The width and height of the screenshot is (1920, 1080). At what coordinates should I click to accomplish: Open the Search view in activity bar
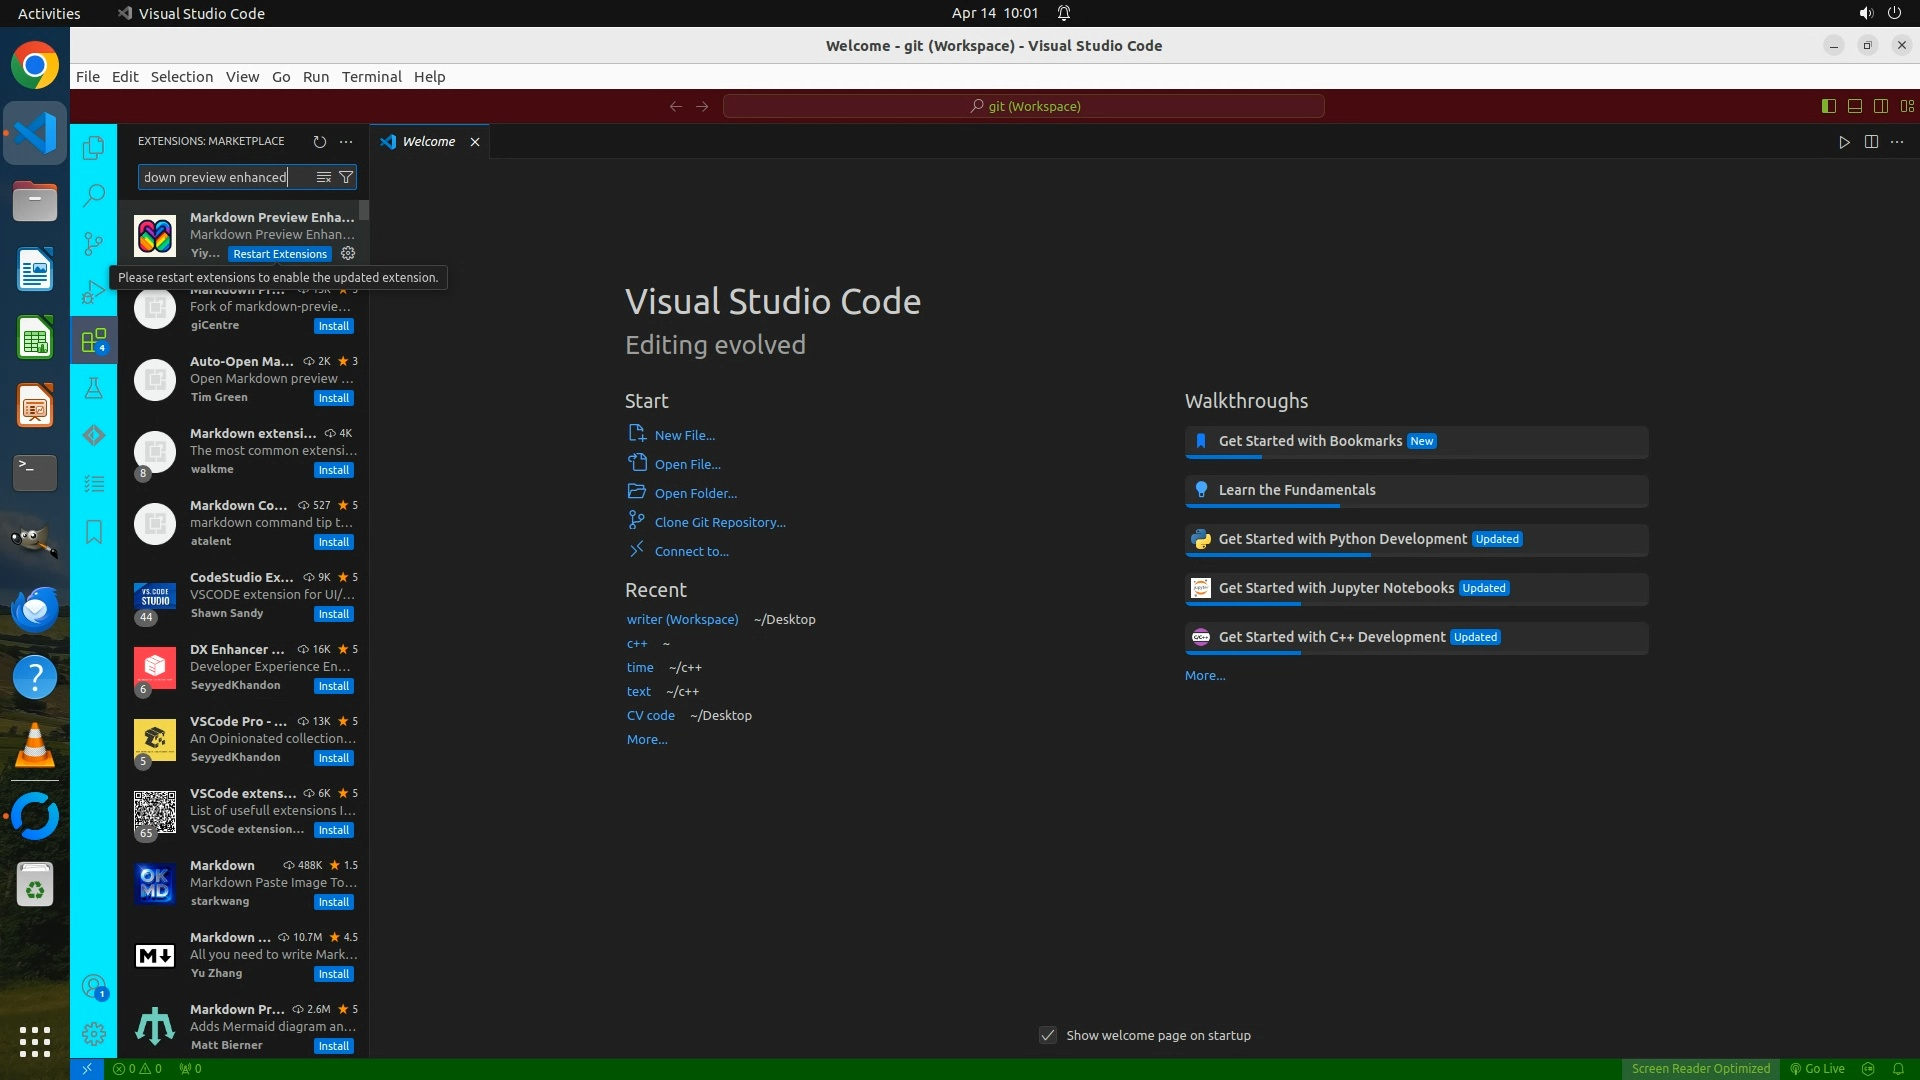click(x=94, y=195)
